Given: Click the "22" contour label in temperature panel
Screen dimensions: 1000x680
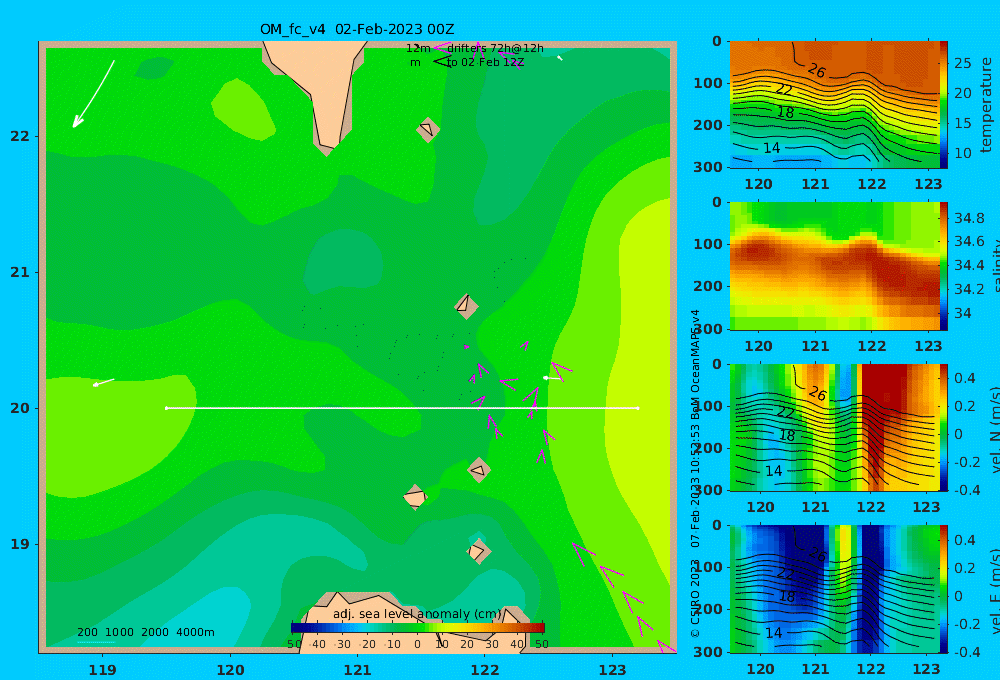Looking at the screenshot, I should (x=784, y=89).
